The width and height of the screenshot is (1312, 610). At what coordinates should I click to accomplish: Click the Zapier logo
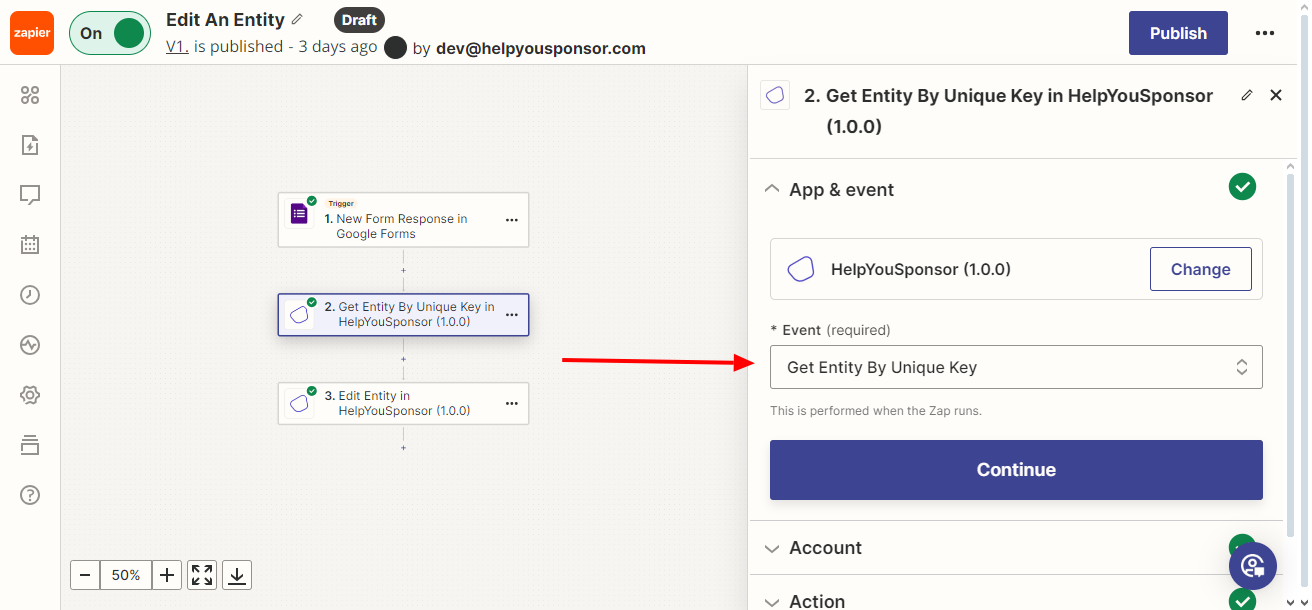32,33
